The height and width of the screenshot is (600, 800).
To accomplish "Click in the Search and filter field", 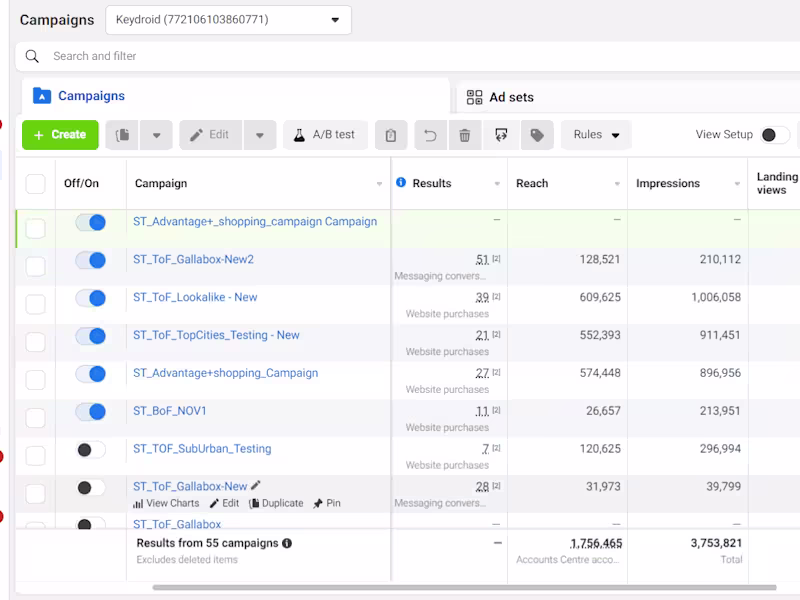I will [408, 56].
